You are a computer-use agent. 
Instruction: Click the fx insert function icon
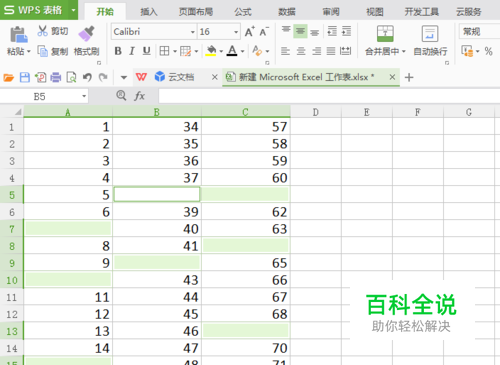click(139, 96)
